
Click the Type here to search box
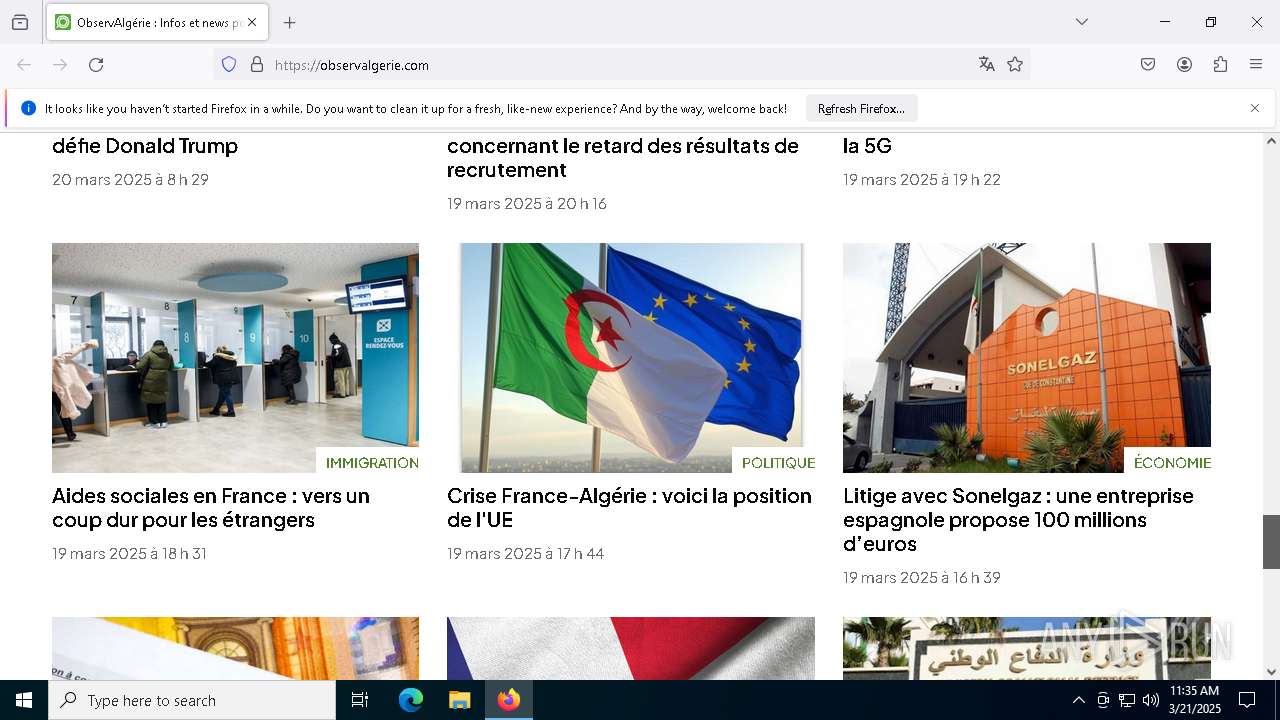(192, 700)
